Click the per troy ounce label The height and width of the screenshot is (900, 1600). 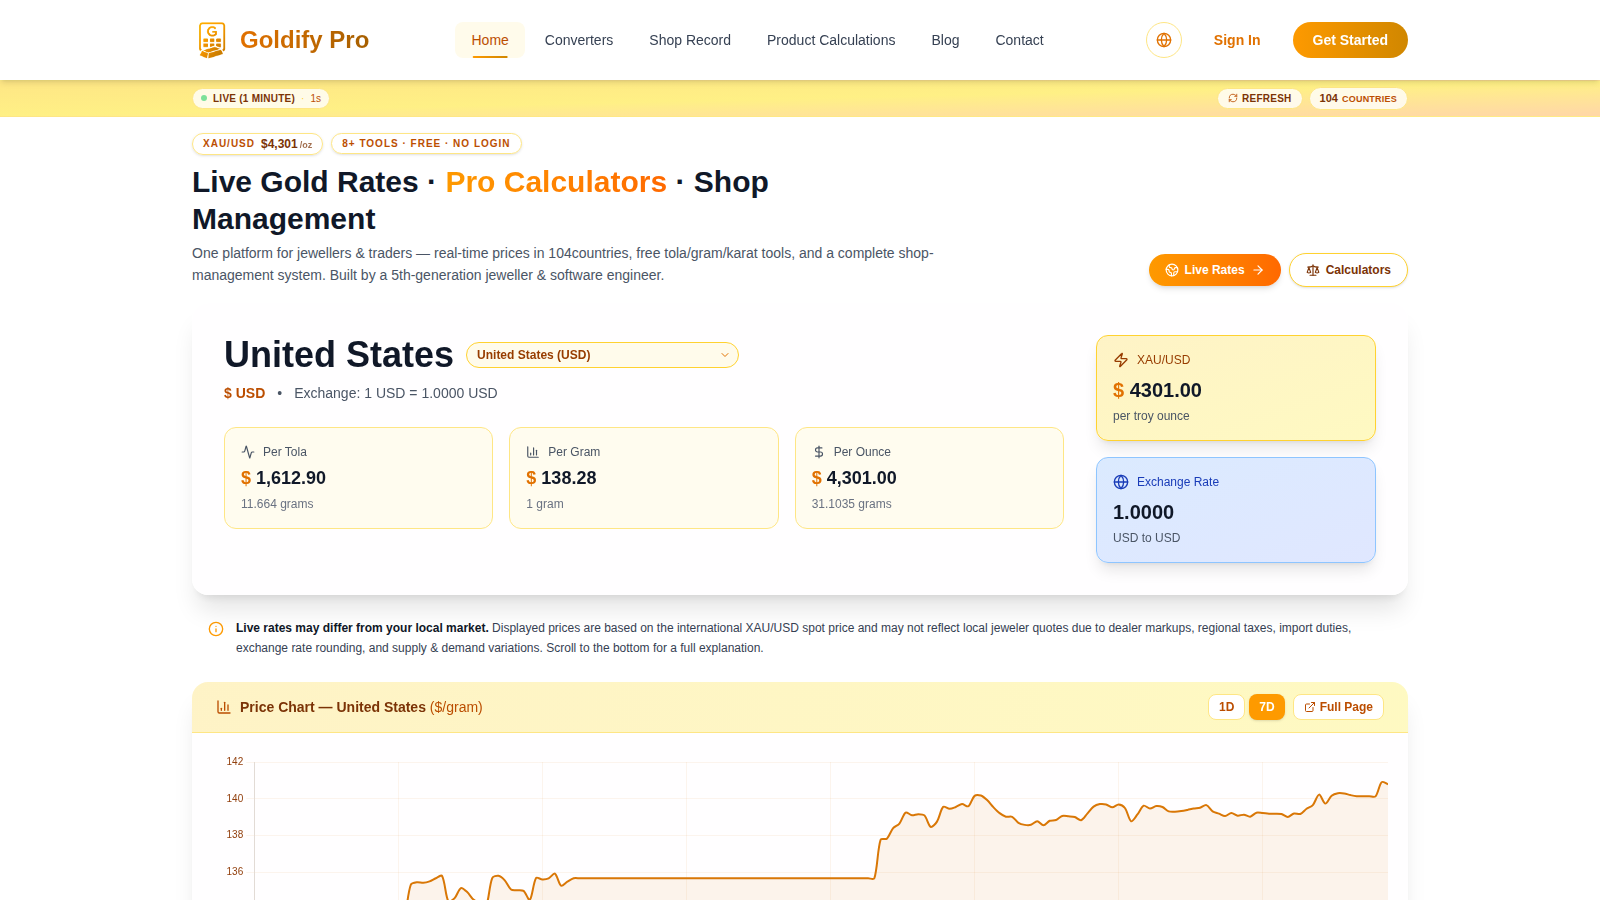coord(1151,416)
